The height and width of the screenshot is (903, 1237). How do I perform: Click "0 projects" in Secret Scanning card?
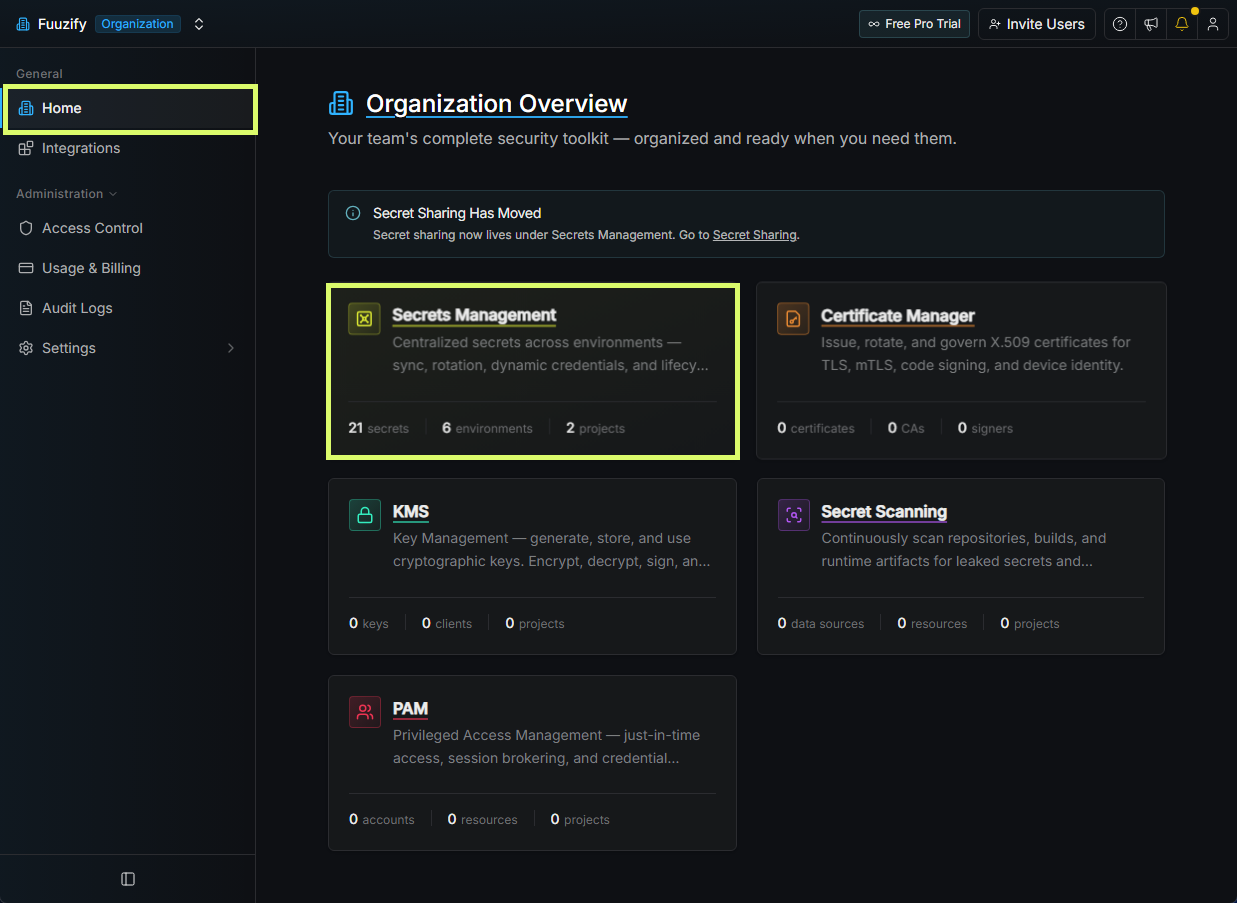coord(1030,623)
